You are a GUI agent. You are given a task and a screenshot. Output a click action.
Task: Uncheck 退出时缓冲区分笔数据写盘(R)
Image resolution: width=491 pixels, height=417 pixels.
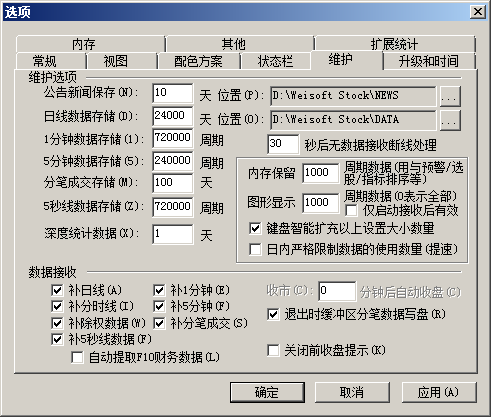(x=273, y=314)
